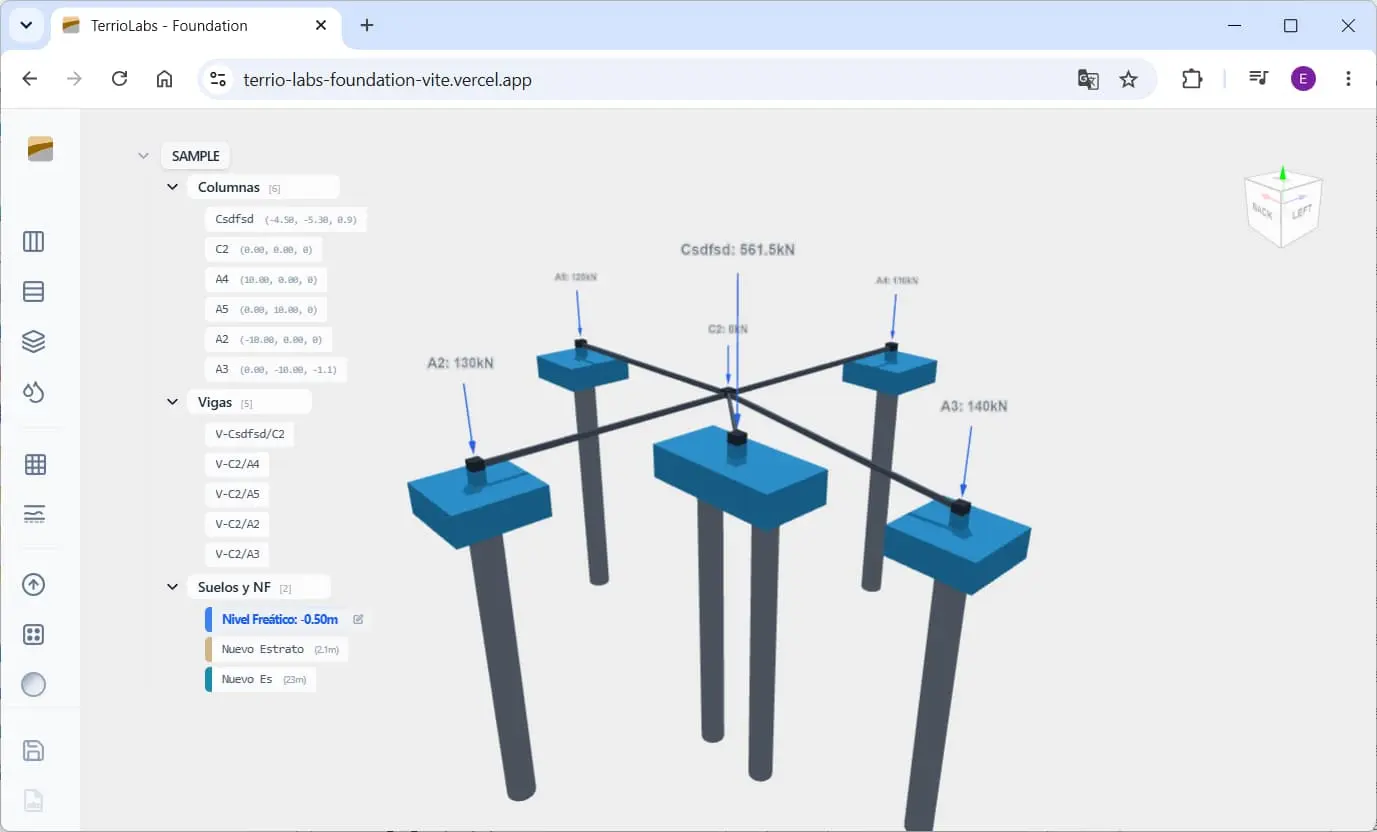This screenshot has width=1377, height=832.
Task: Click the blue footing under column A2
Action: tap(480, 507)
